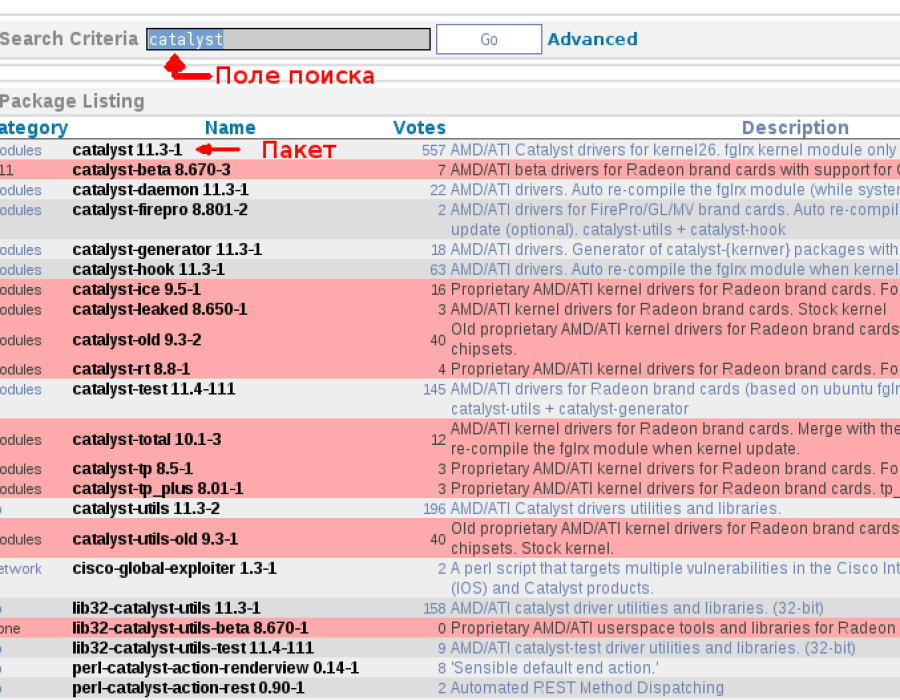Click the Package Listing heading

click(x=72, y=101)
